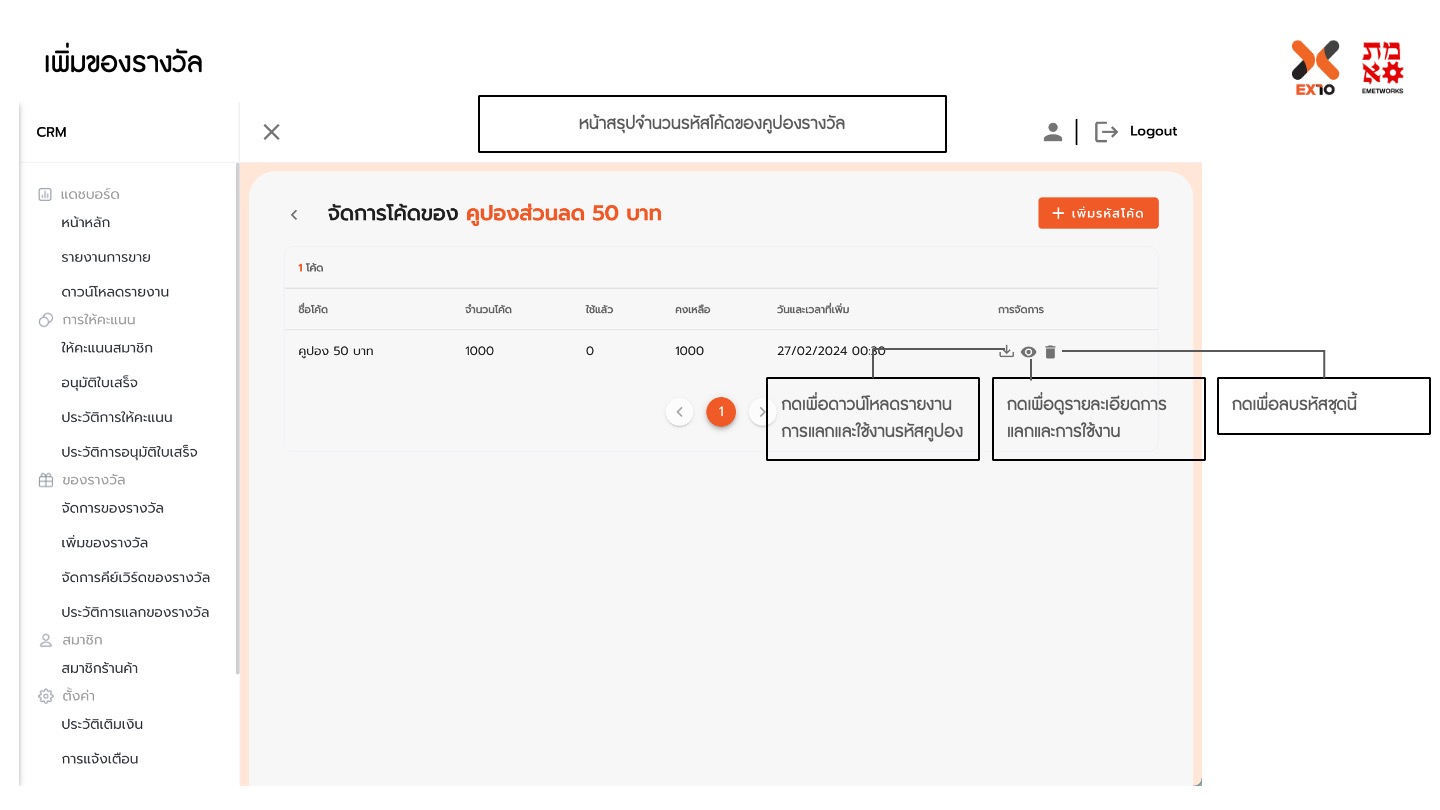Go to previous page in pagination
The width and height of the screenshot is (1440, 810).
click(680, 412)
